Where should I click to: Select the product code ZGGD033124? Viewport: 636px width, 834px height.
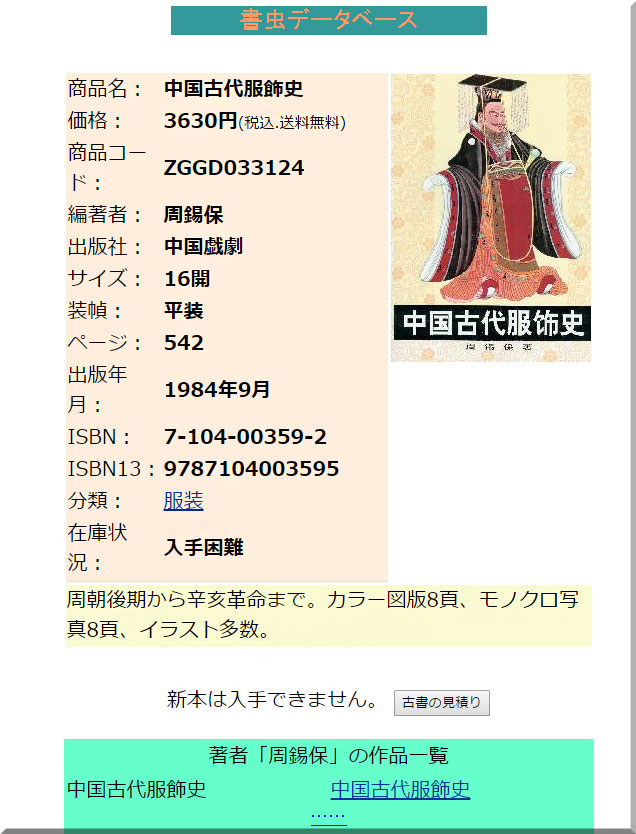coord(234,168)
